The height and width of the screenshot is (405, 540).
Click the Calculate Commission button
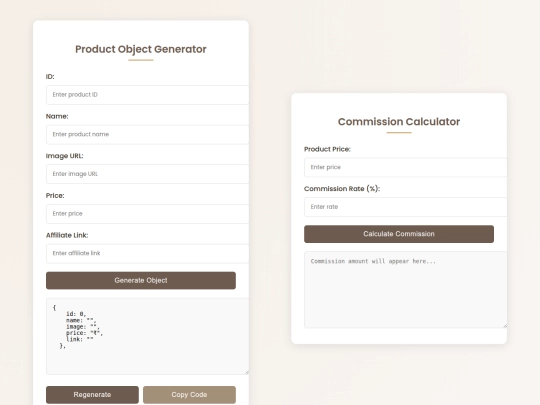coord(399,234)
